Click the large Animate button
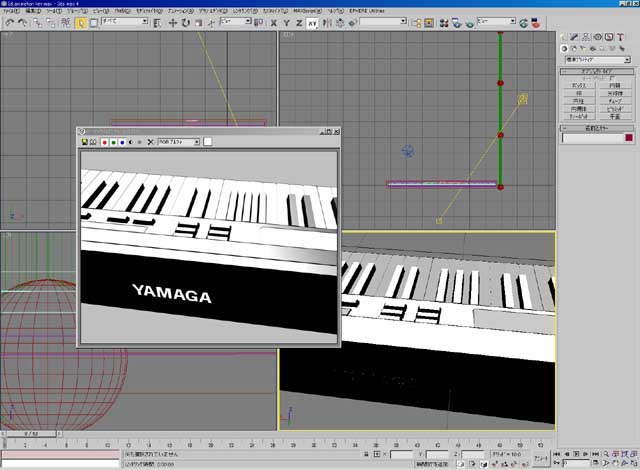 point(541,459)
